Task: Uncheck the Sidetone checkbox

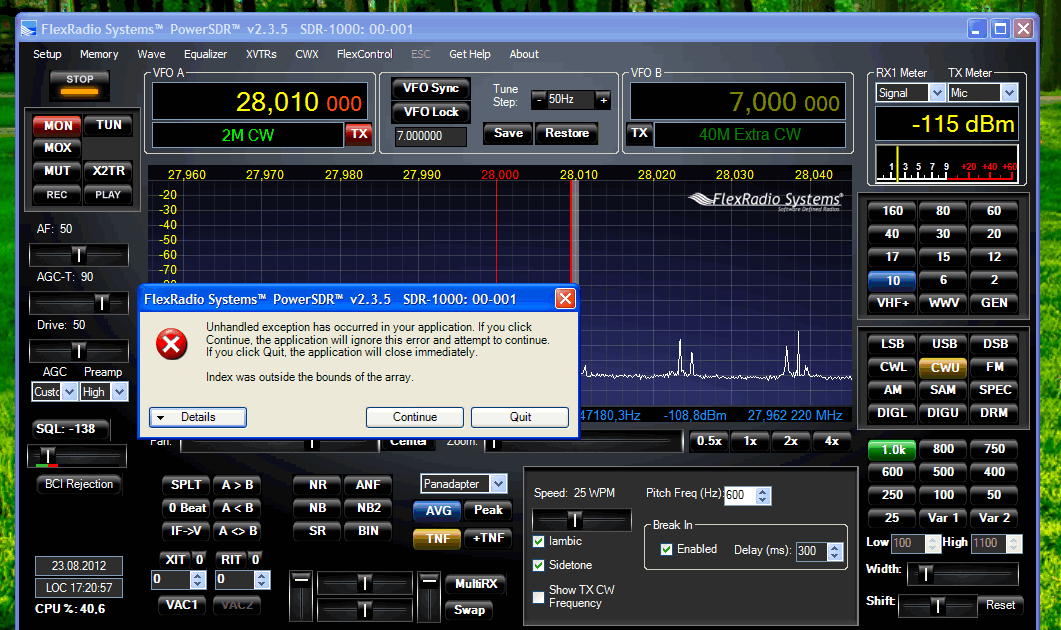Action: 539,565
